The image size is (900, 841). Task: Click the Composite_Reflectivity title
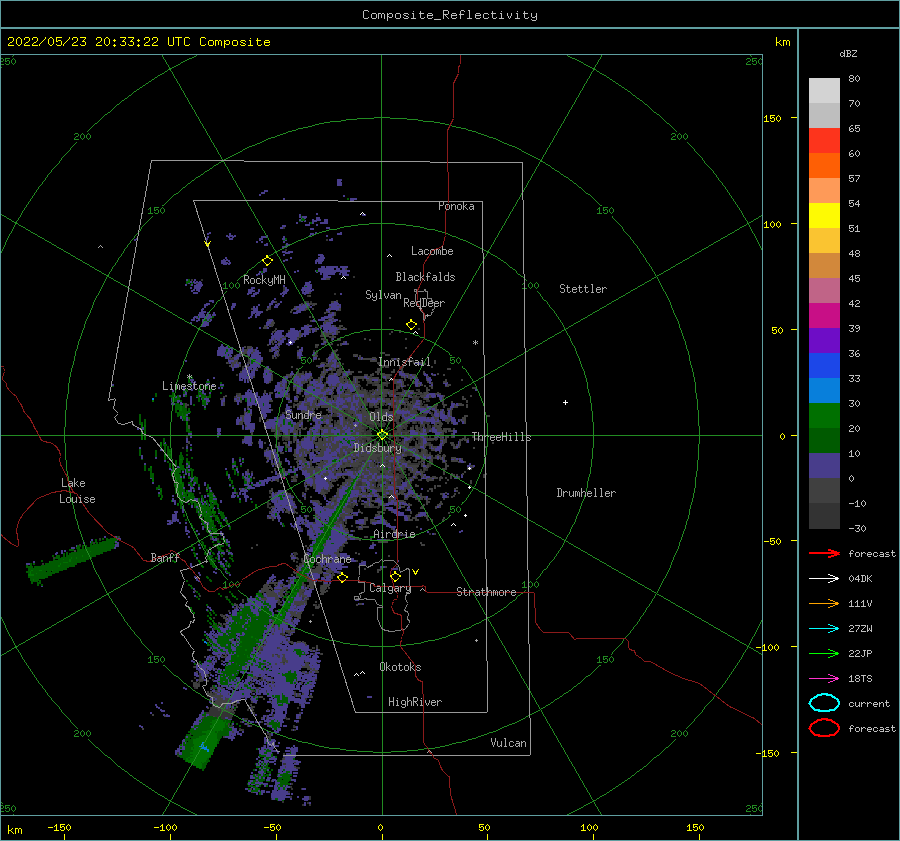coord(450,15)
